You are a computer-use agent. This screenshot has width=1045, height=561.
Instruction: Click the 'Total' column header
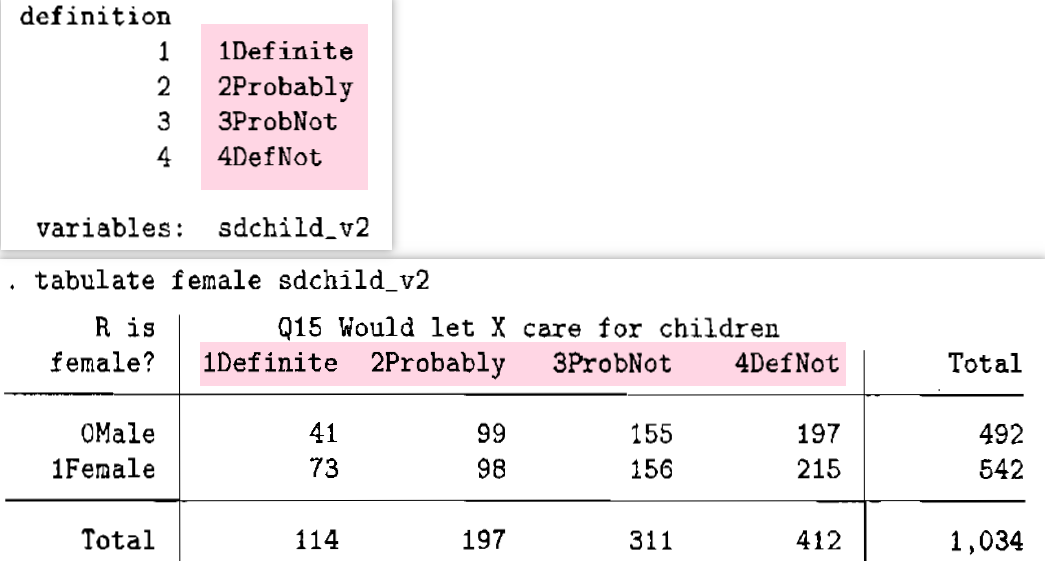[x=985, y=364]
